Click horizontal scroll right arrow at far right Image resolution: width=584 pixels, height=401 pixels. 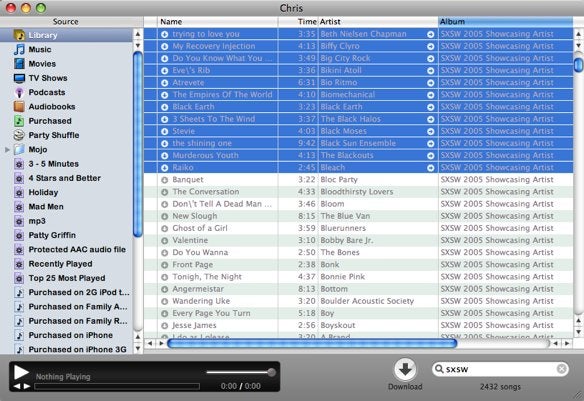point(567,343)
